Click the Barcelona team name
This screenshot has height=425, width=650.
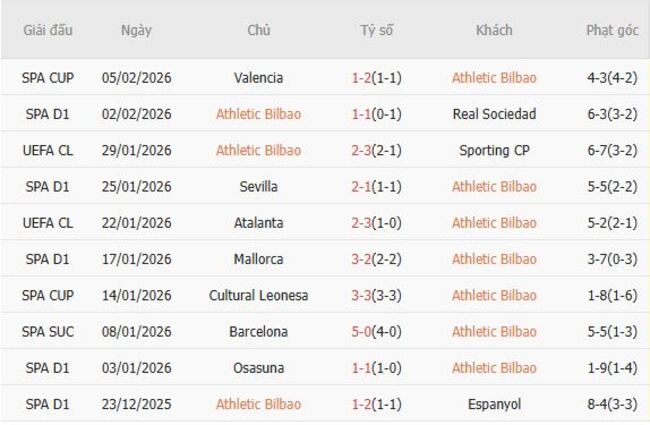click(x=258, y=331)
